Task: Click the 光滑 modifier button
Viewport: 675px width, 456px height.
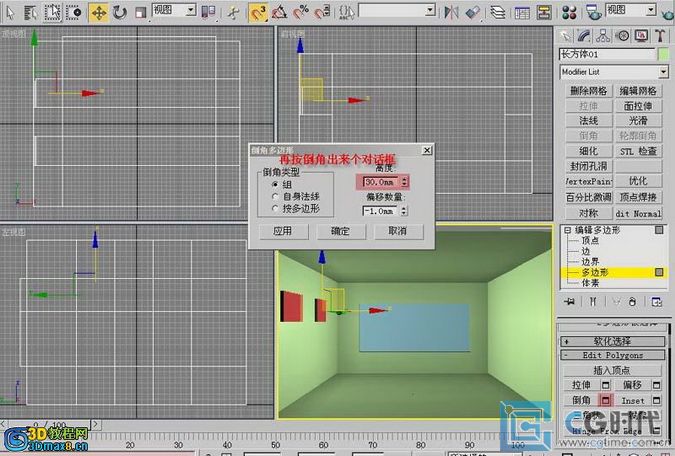Action: click(638, 121)
